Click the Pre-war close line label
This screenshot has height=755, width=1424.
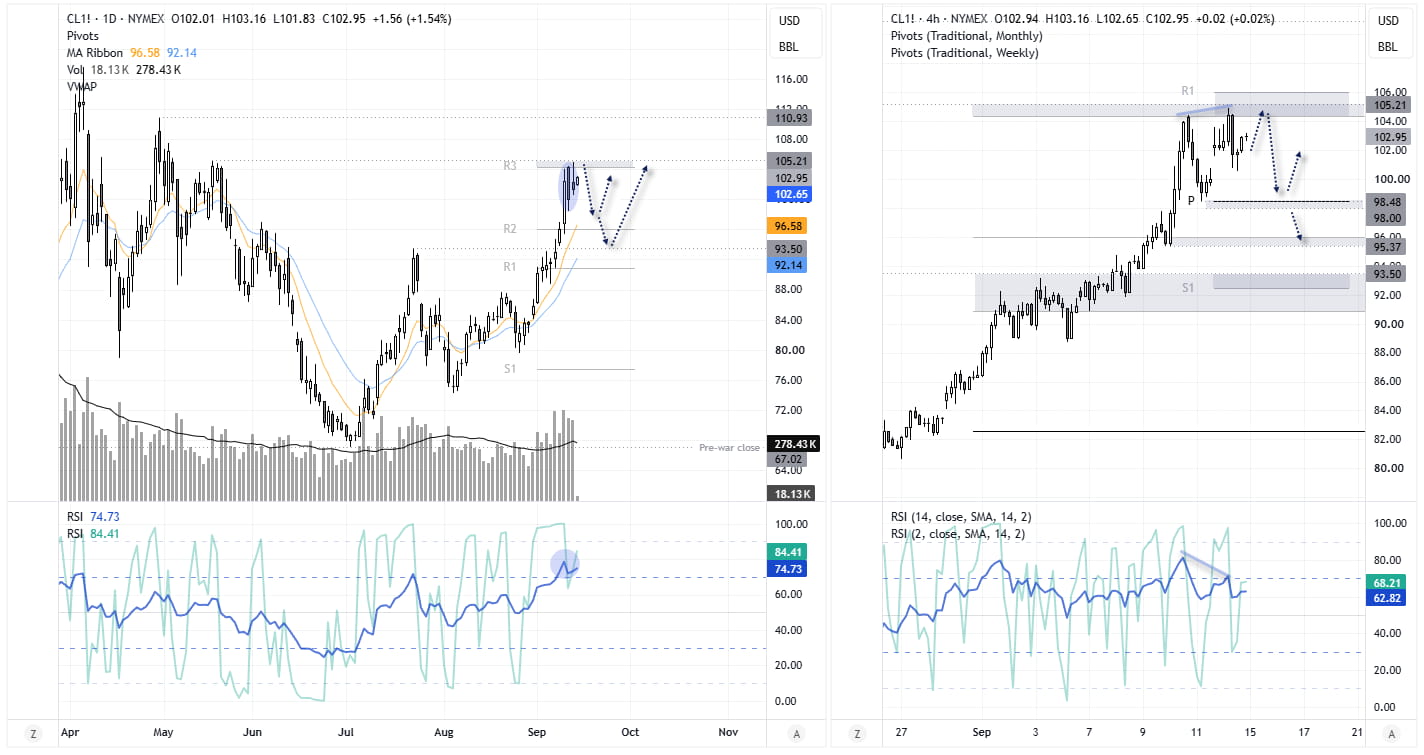tap(729, 447)
